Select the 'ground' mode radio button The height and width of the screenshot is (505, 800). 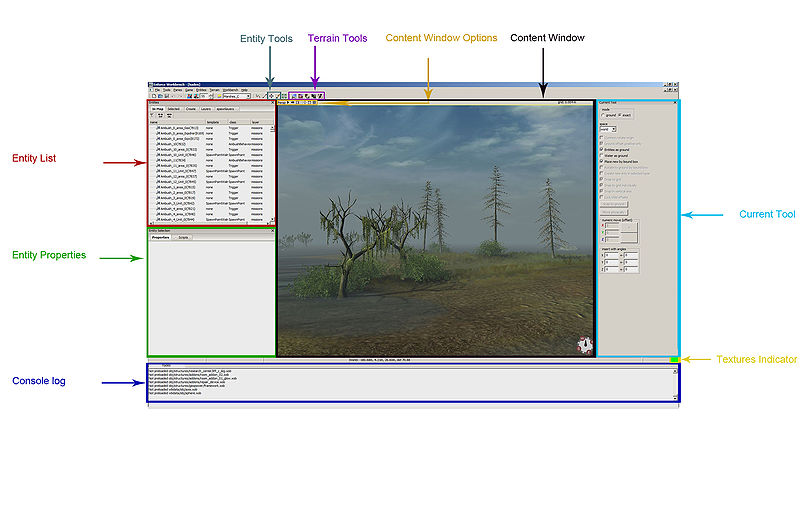[x=601, y=116]
